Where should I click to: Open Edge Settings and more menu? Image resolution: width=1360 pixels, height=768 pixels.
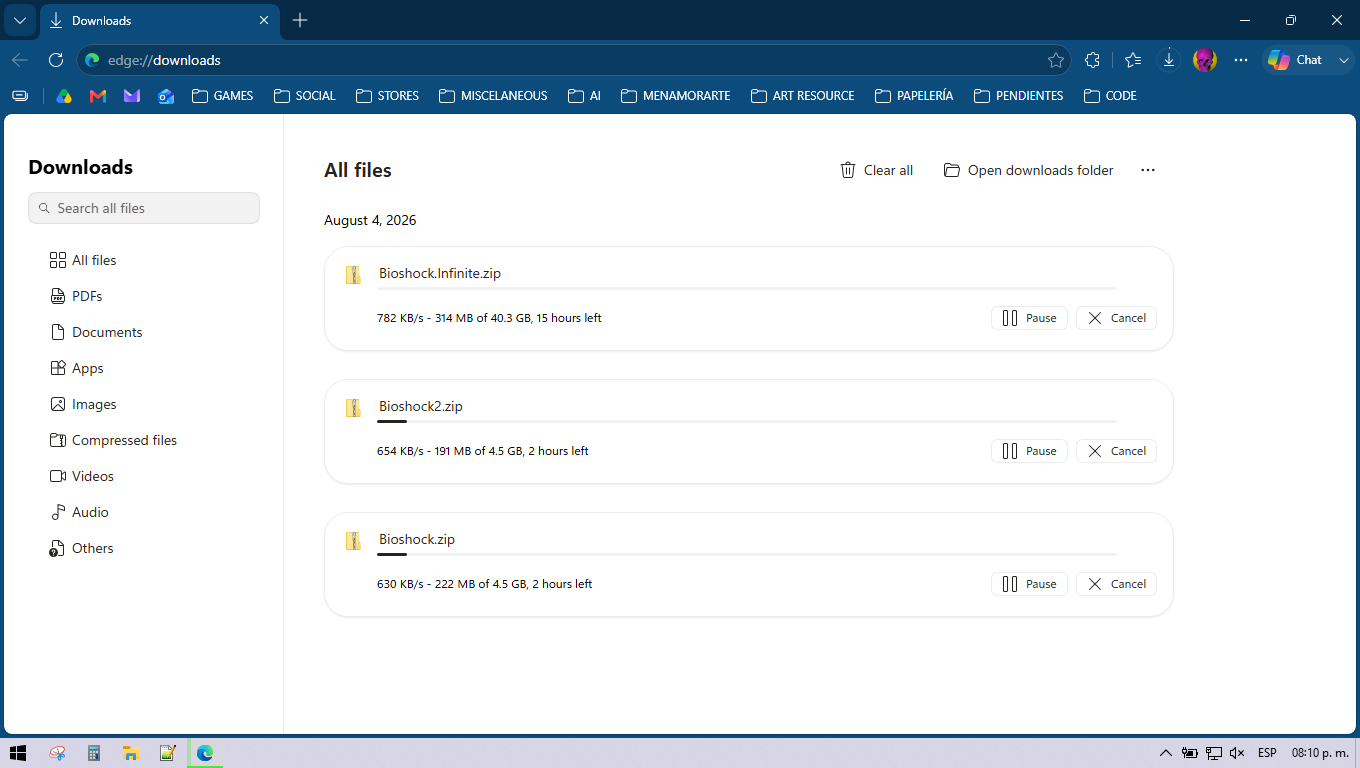[x=1241, y=60]
